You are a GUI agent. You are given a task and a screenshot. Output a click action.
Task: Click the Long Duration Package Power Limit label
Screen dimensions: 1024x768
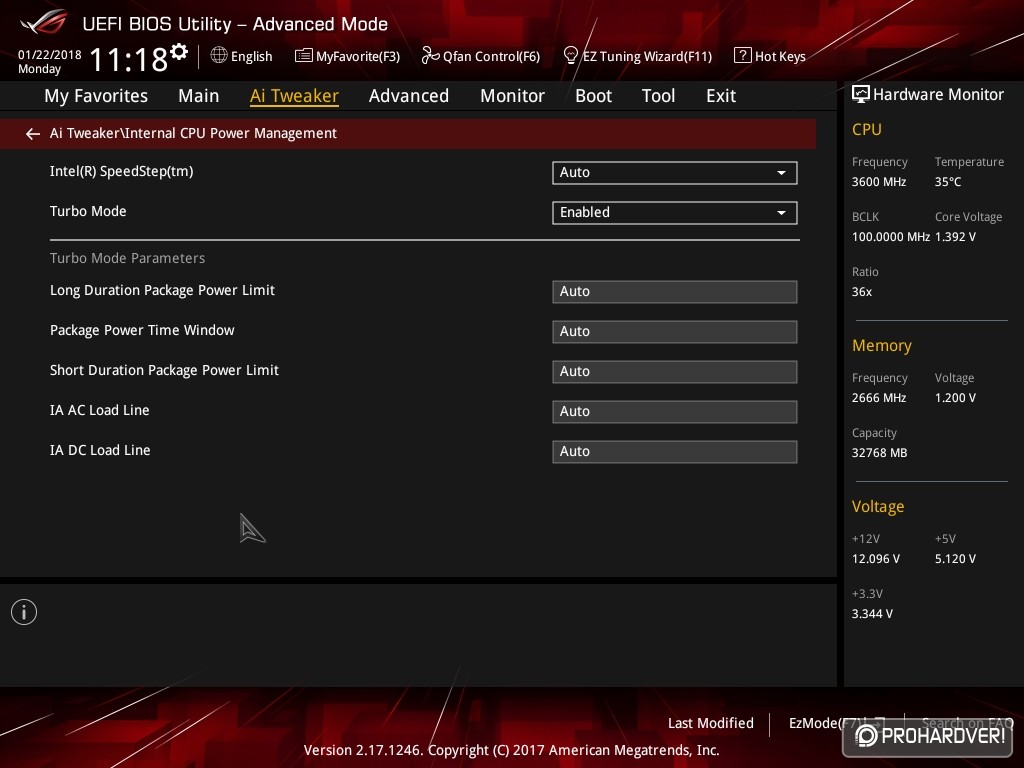[162, 291]
